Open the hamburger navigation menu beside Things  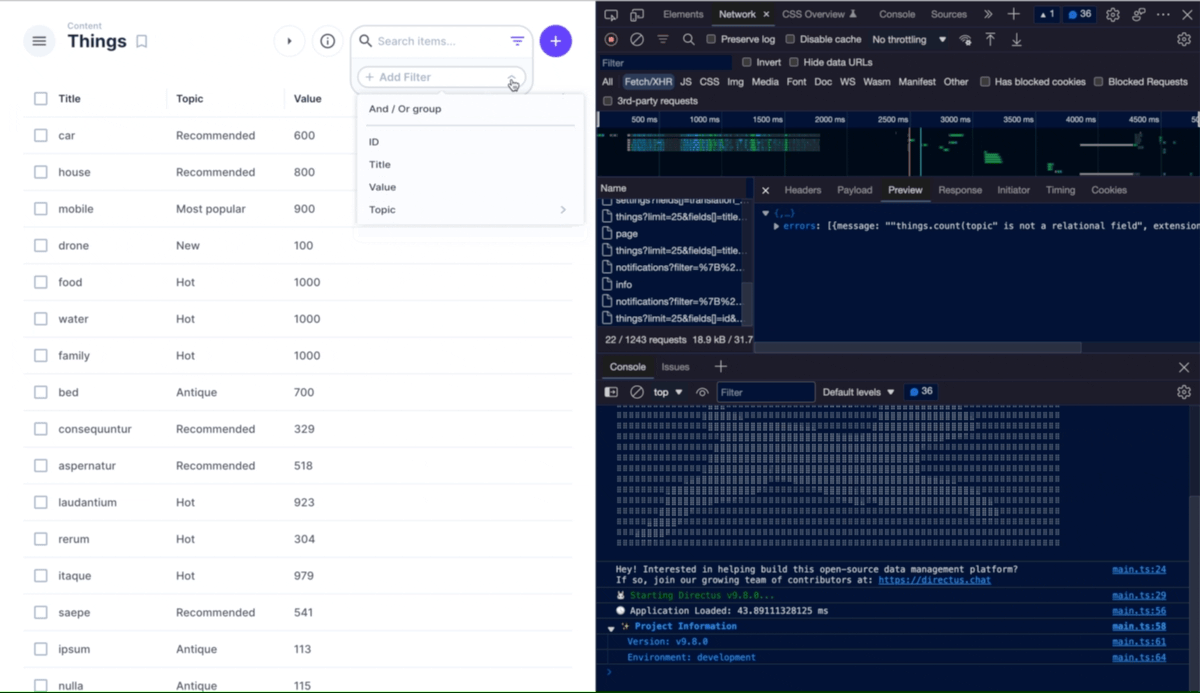click(x=39, y=41)
